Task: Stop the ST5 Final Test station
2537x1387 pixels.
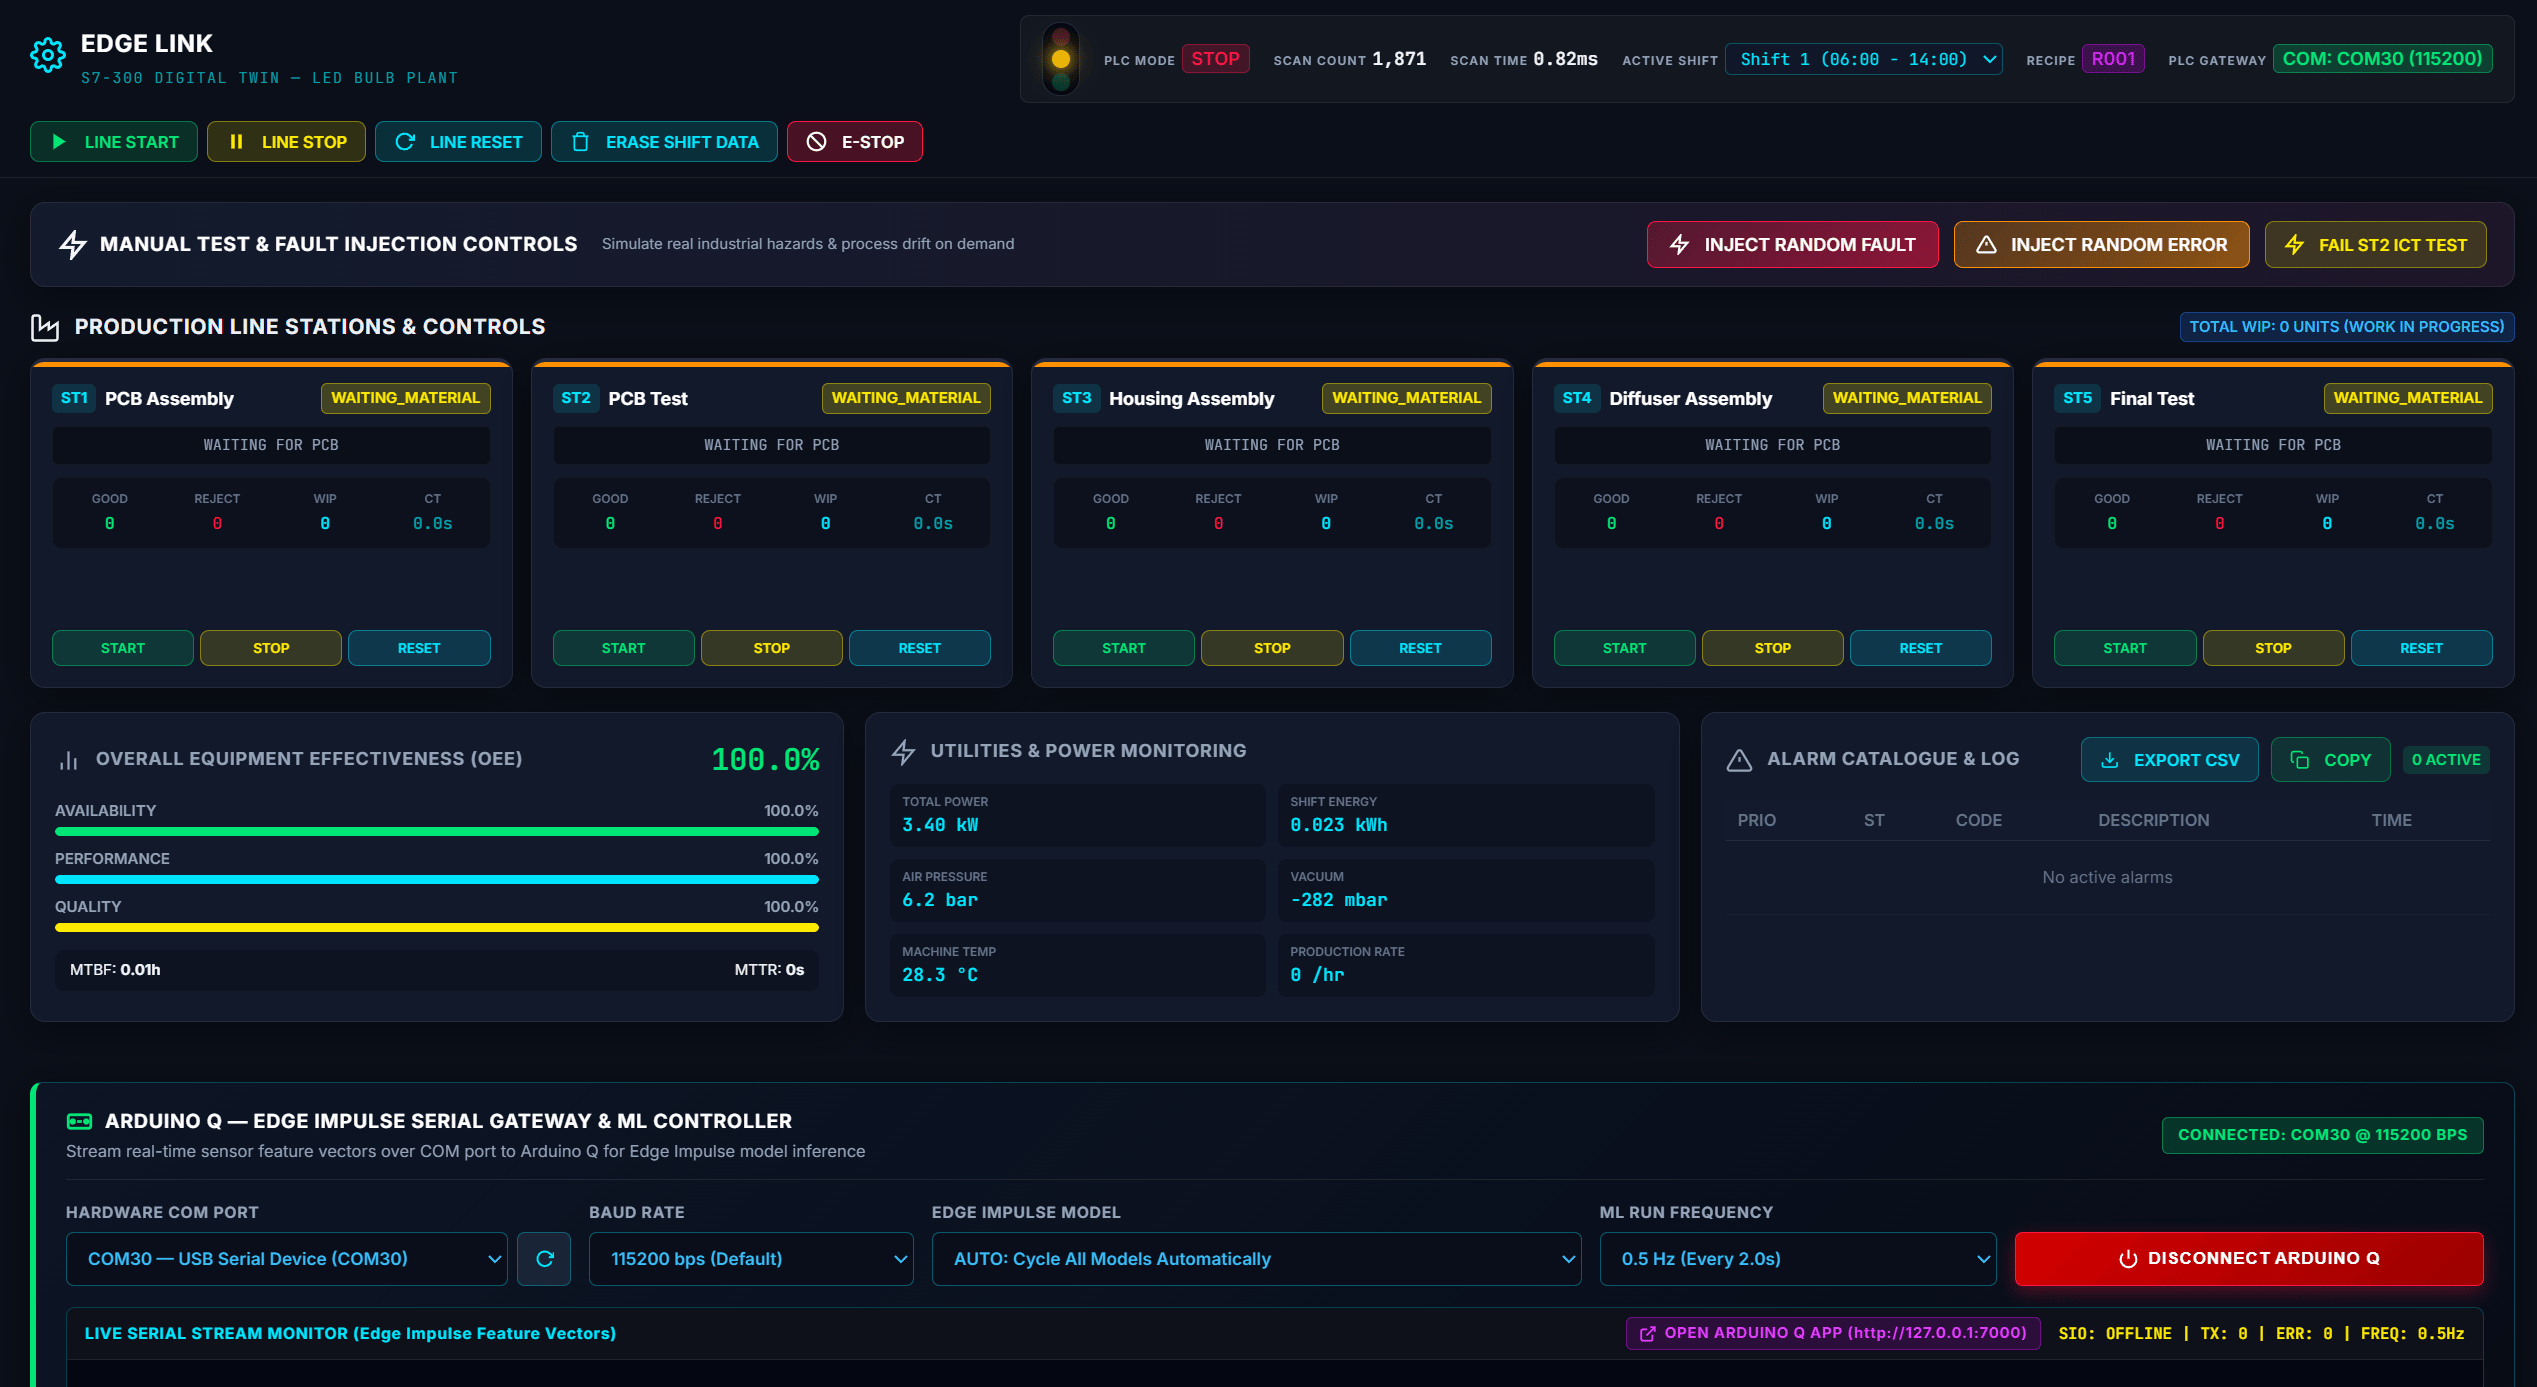Action: point(2273,648)
